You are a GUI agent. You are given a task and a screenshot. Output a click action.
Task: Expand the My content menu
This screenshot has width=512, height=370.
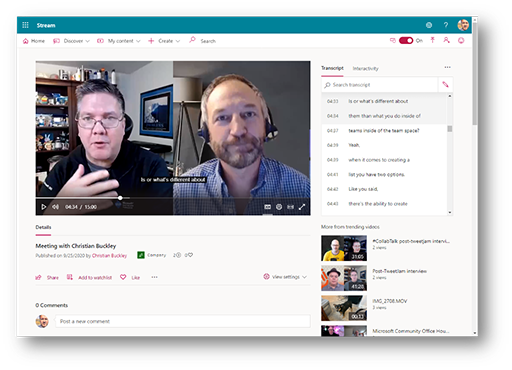(x=119, y=41)
